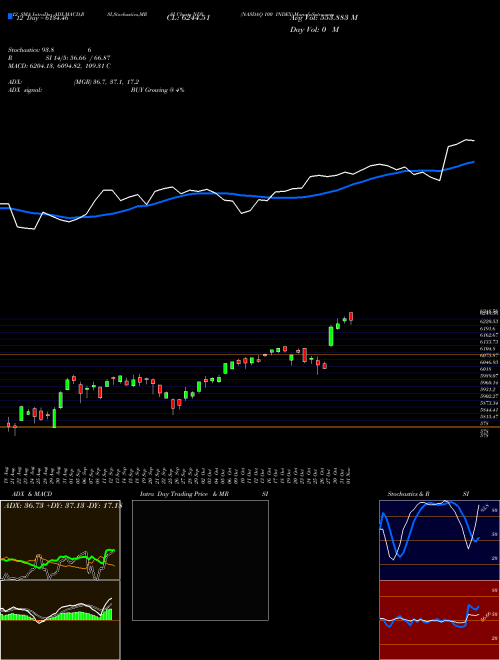Click the 'Stochastics & R' panel title
Image resolution: width=500 pixels, height=660 pixels.
pyautogui.click(x=408, y=494)
